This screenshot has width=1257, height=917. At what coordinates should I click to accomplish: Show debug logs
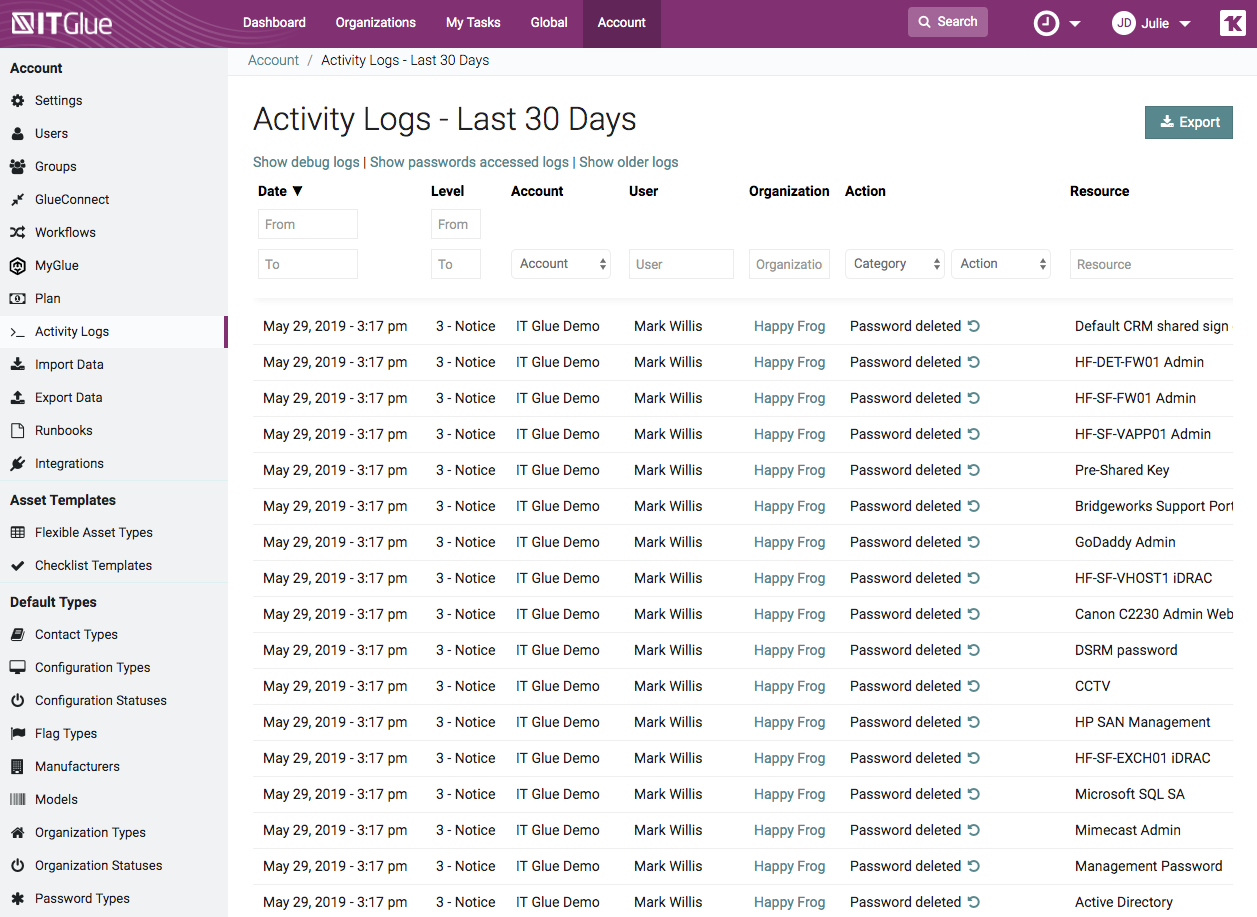coord(305,161)
